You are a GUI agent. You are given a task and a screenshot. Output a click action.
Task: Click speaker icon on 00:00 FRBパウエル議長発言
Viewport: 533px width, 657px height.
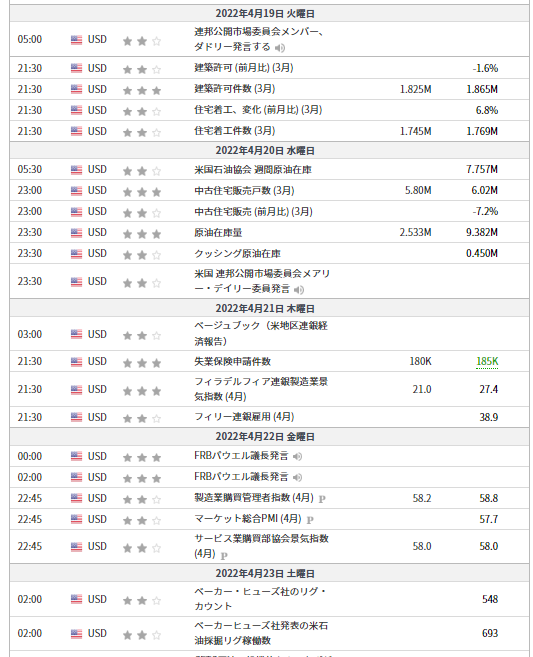297,456
